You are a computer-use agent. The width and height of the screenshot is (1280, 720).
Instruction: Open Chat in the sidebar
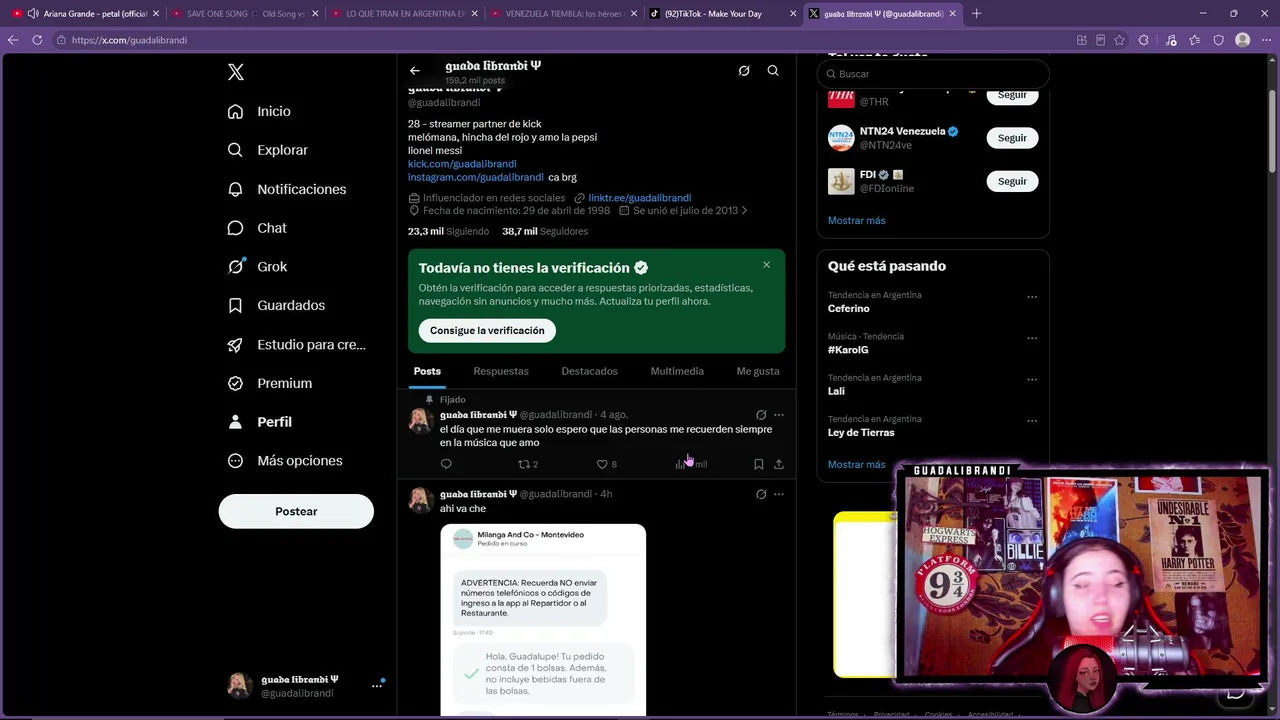point(256,228)
